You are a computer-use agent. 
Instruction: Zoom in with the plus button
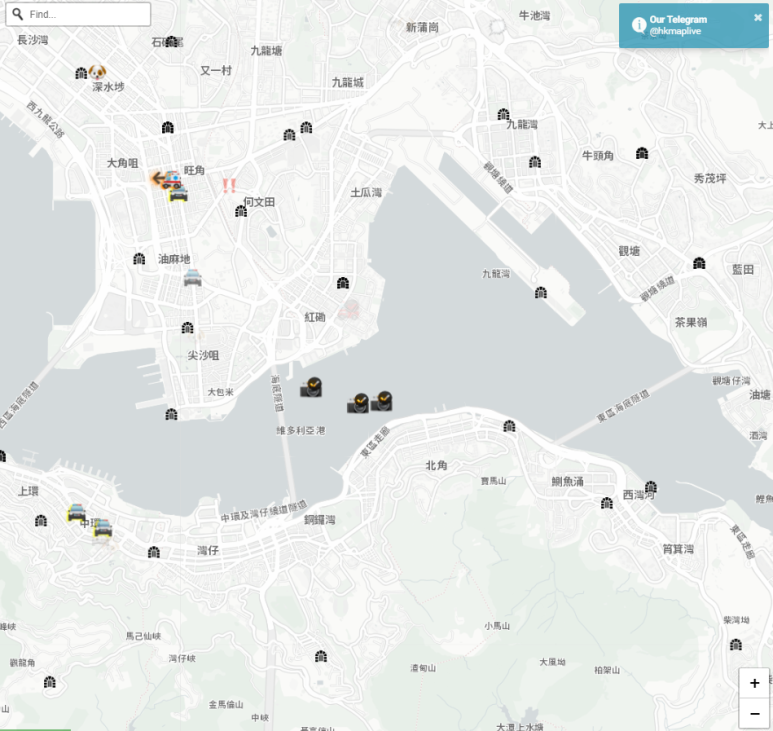click(x=754, y=684)
